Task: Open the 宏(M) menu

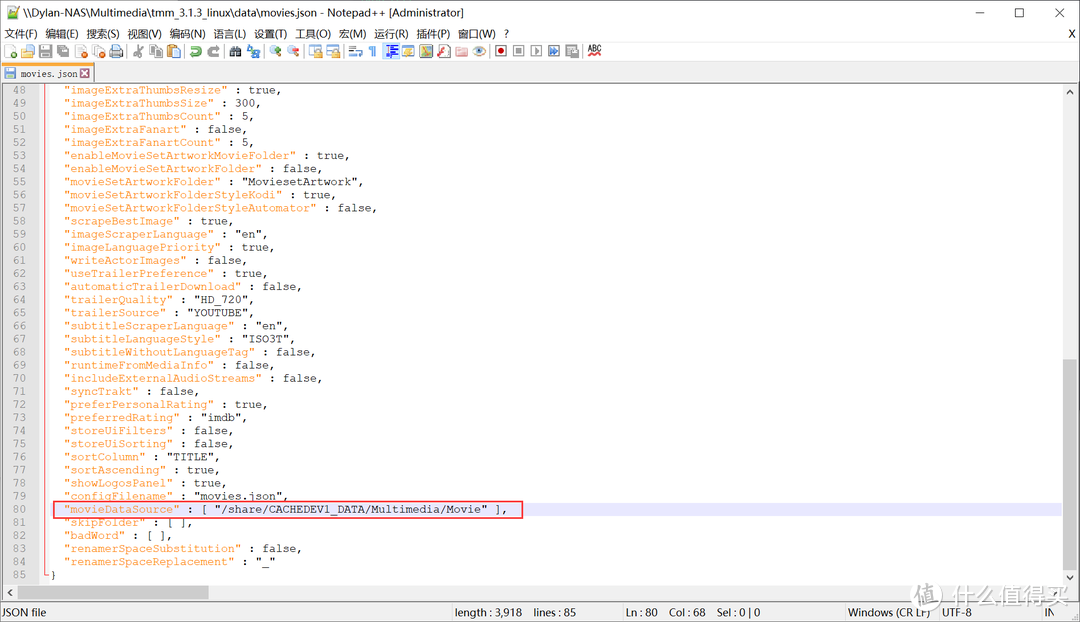Action: click(353, 34)
